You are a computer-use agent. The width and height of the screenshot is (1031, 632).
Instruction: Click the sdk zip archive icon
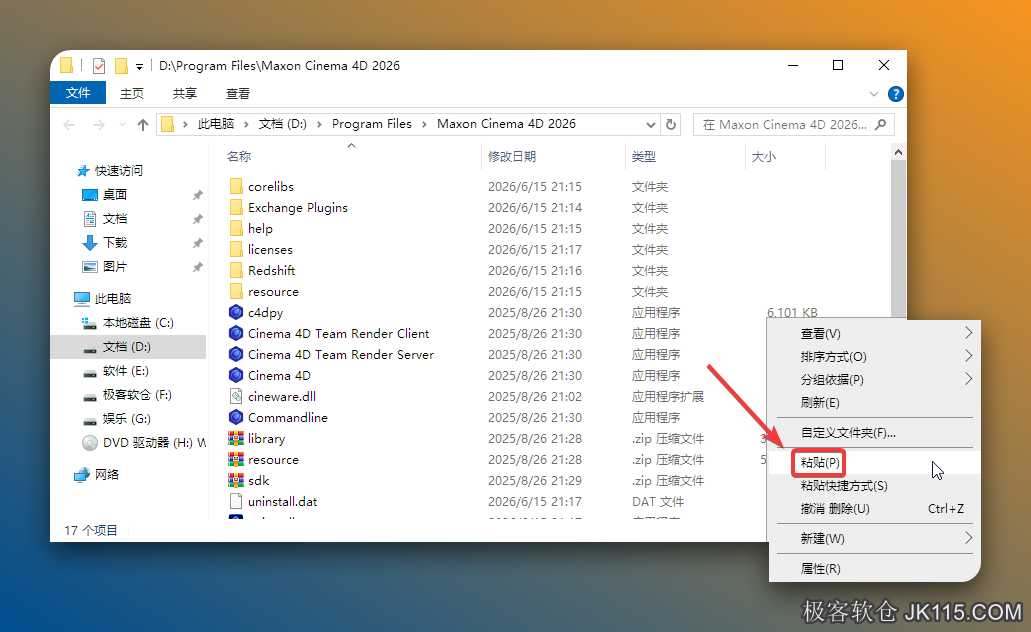pos(236,481)
